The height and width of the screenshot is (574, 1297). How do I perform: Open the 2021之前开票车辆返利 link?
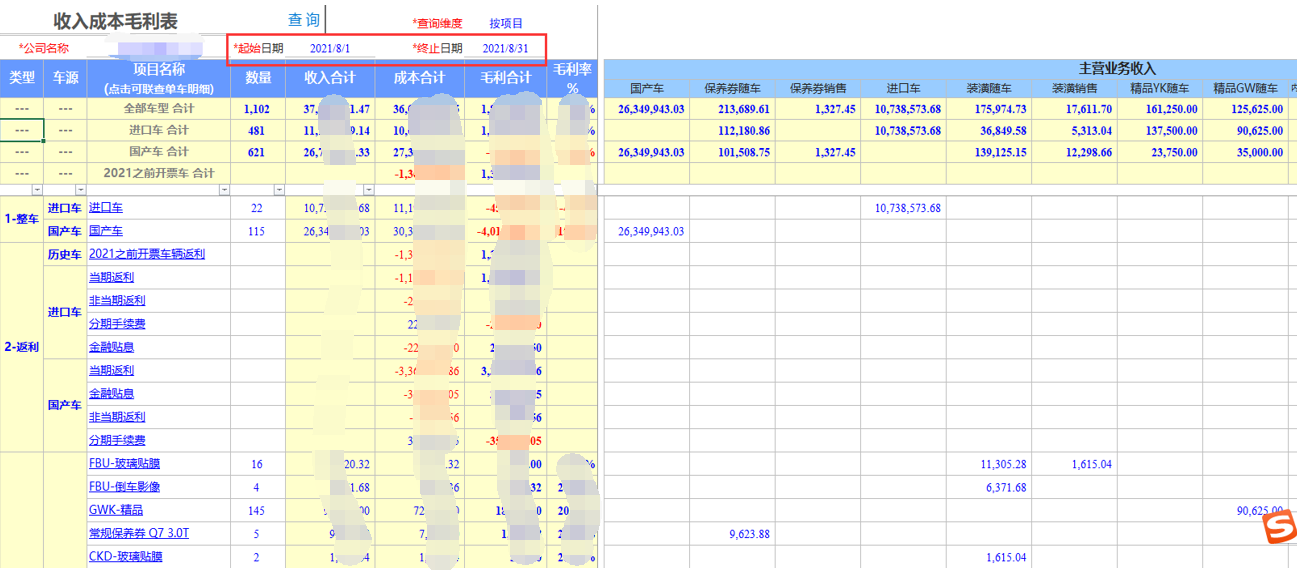click(x=147, y=254)
